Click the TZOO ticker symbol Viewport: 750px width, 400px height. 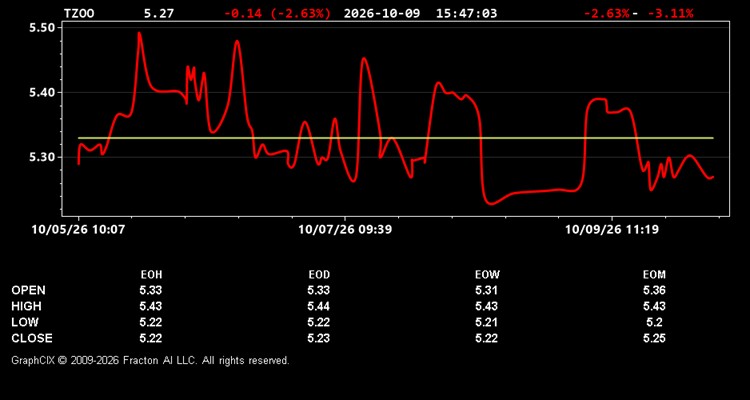79,13
